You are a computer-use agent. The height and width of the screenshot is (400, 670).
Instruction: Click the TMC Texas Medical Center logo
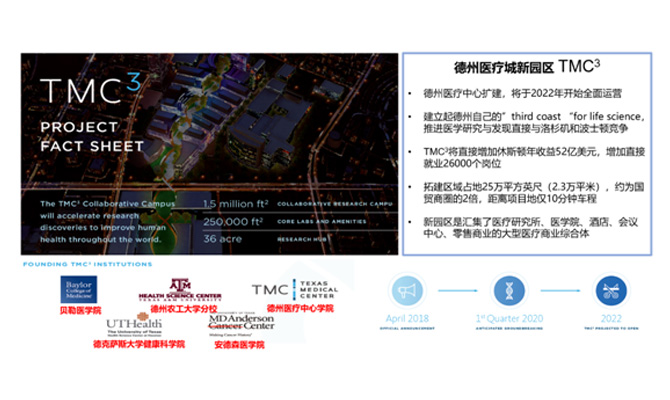click(x=295, y=289)
